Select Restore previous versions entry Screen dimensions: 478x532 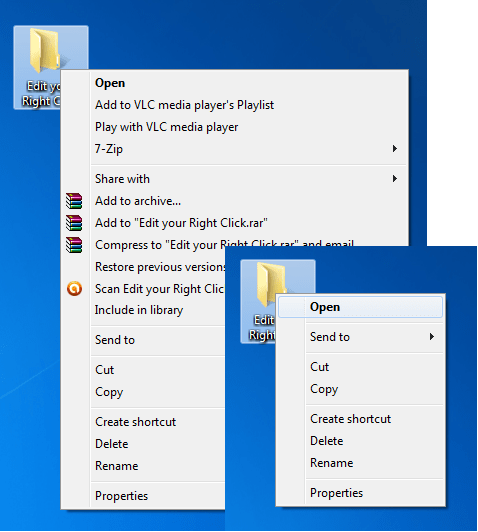point(160,267)
